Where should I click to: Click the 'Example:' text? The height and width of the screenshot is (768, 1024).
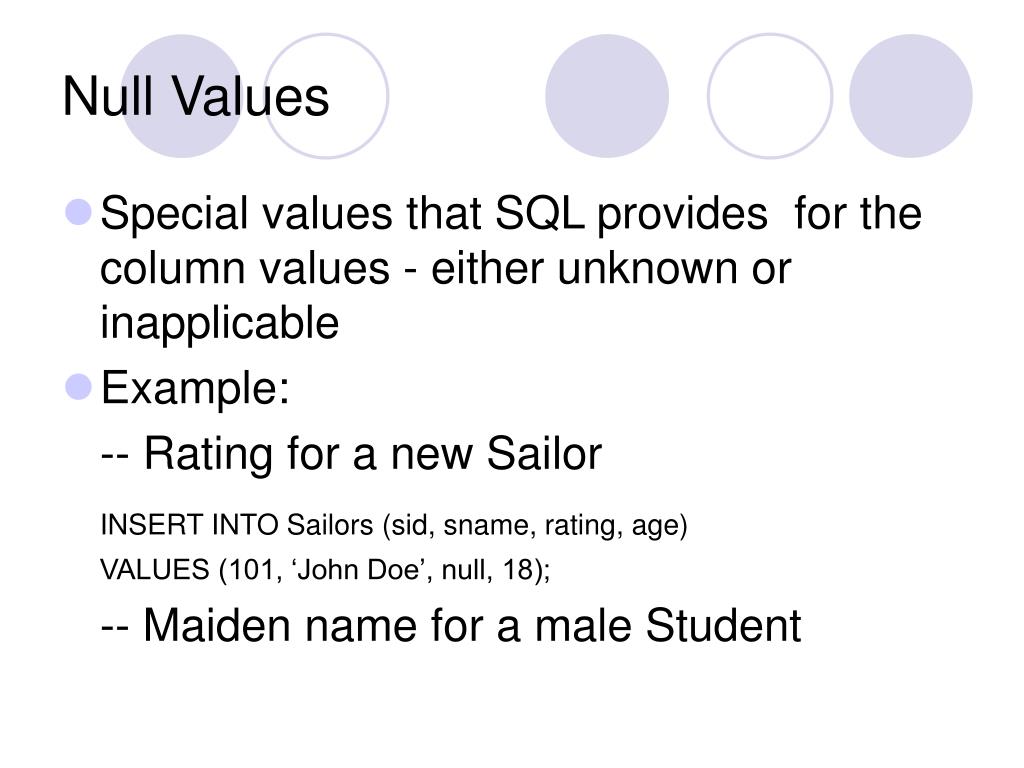click(x=195, y=388)
